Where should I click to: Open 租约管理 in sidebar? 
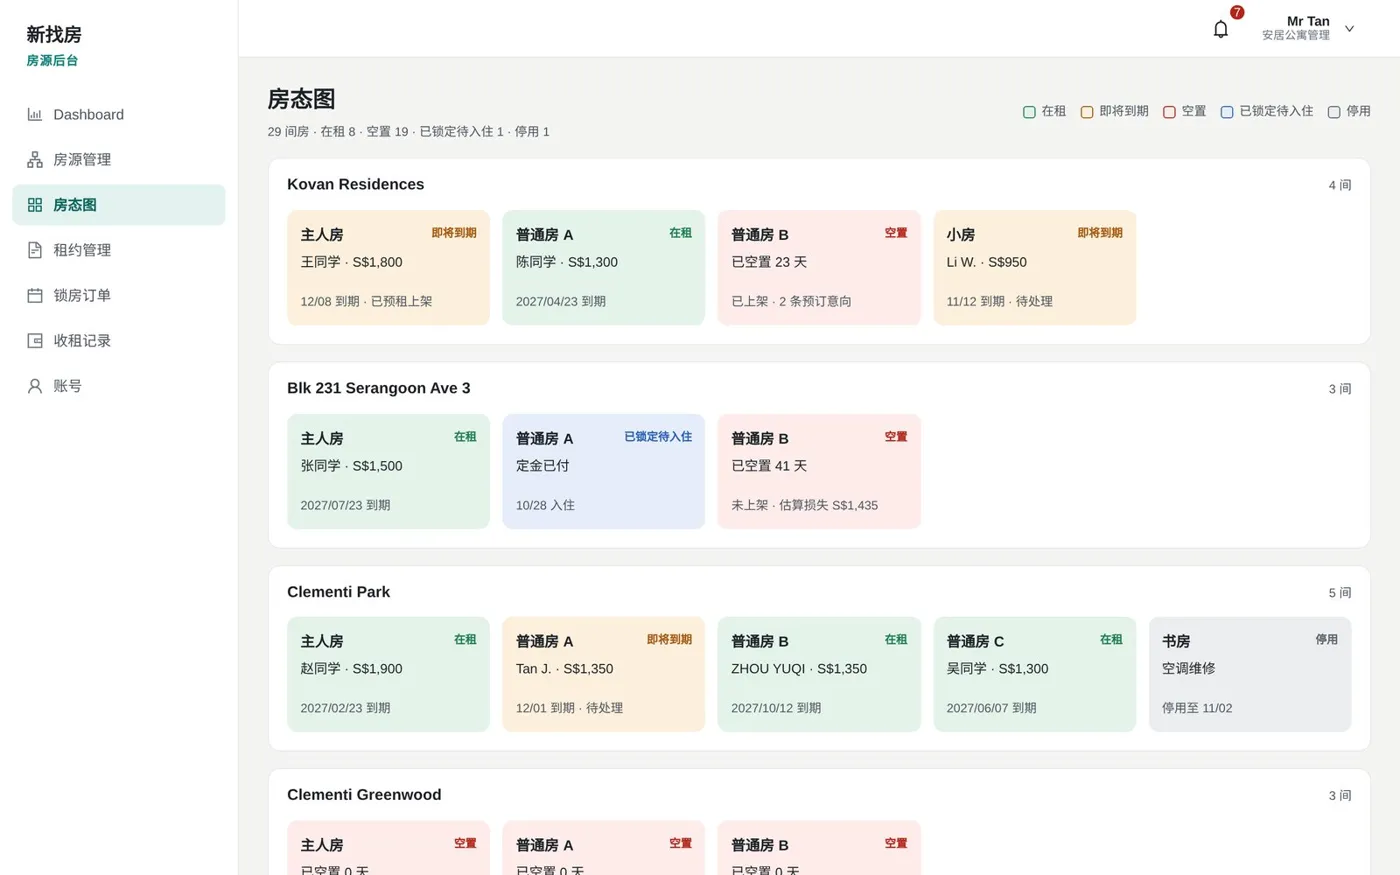[x=118, y=250]
